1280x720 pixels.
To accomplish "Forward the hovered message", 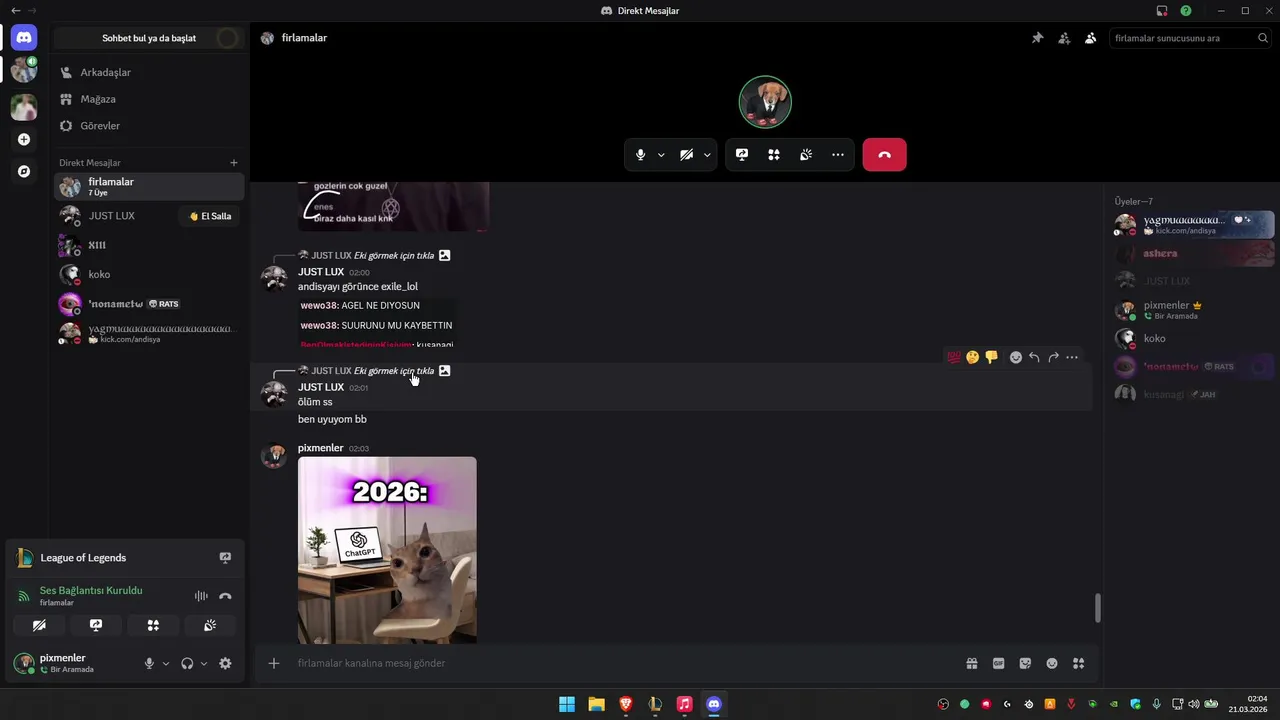I will (1053, 357).
